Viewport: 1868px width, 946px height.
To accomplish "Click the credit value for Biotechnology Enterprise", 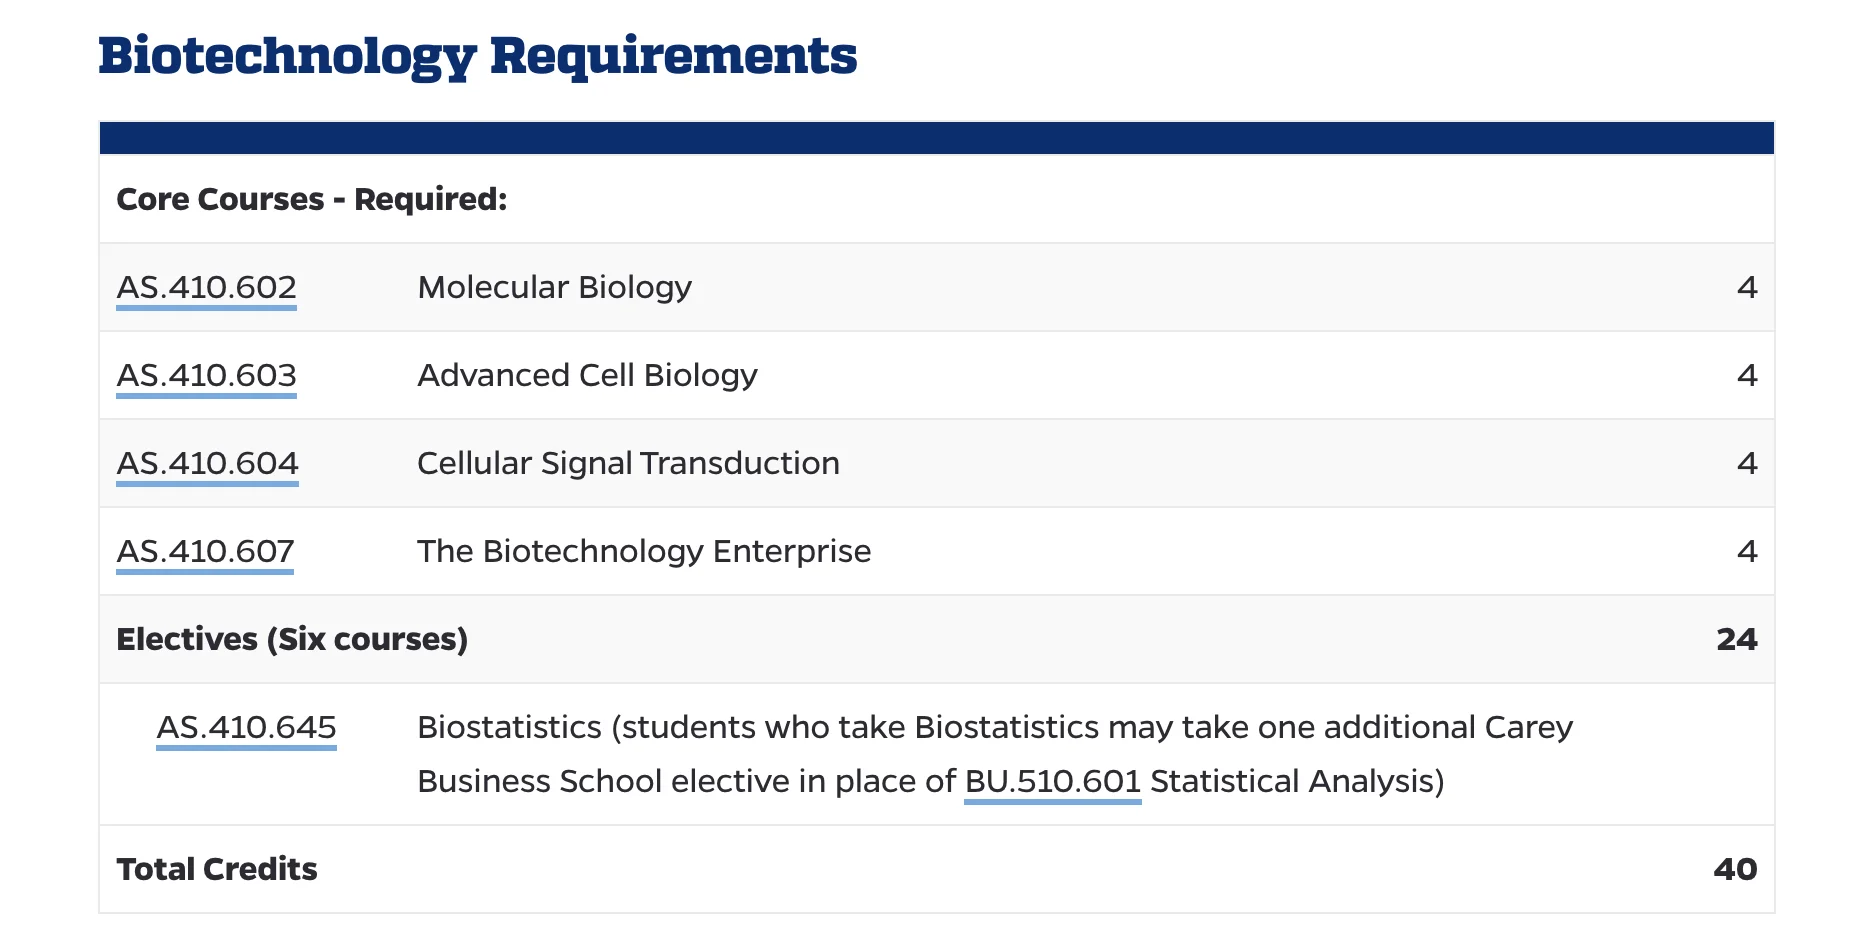I will 1746,552.
